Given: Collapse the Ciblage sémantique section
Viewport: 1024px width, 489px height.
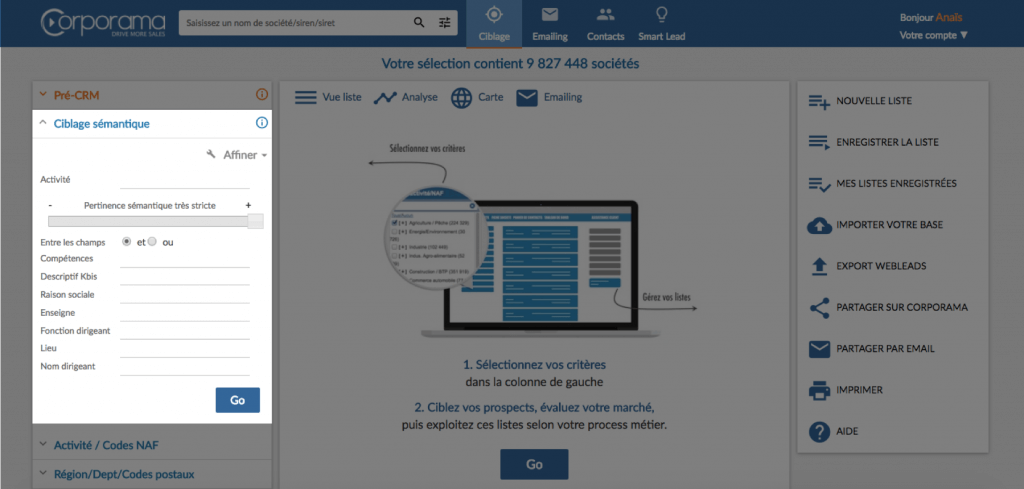Looking at the screenshot, I should pos(43,123).
